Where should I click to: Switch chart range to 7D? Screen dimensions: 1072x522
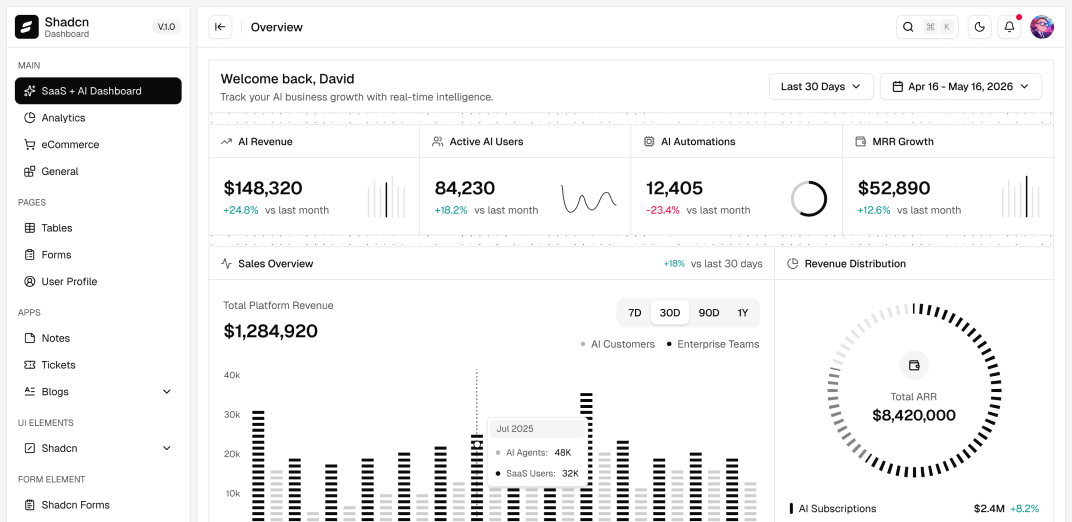[634, 313]
